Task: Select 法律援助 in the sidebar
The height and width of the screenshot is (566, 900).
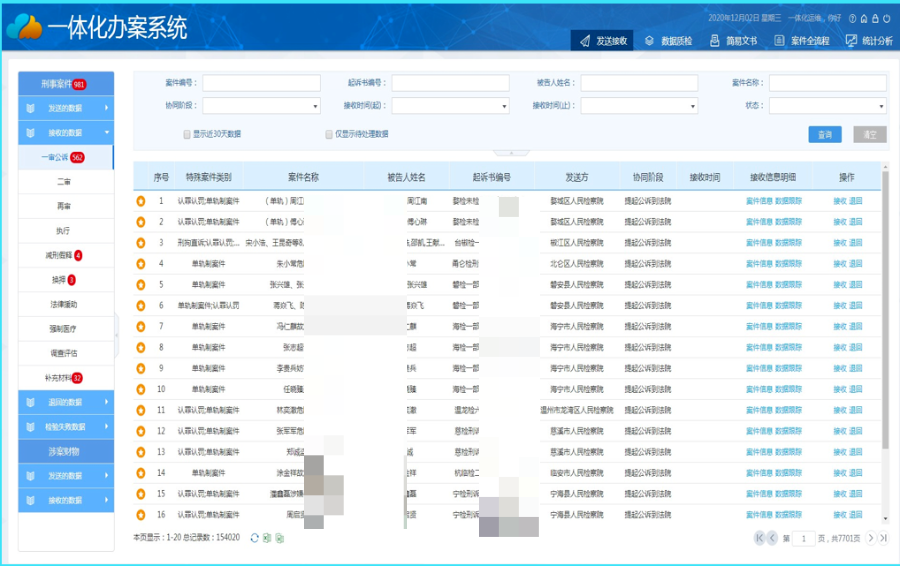Action: point(64,304)
